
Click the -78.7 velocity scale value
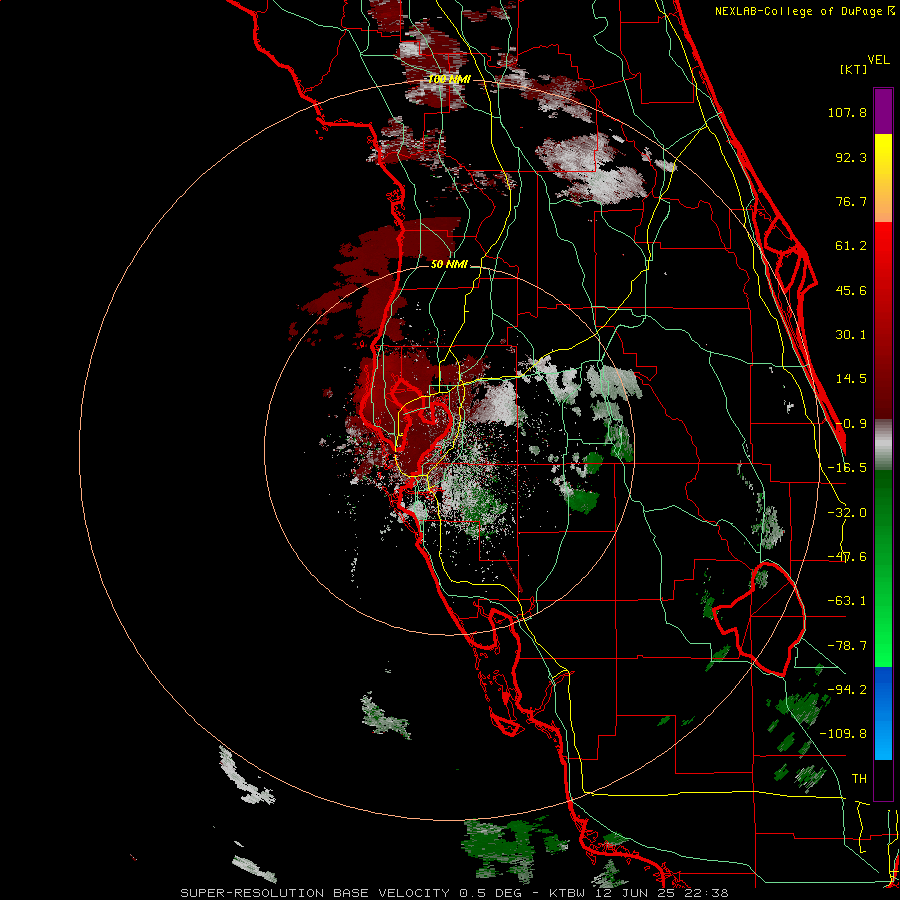(847, 646)
